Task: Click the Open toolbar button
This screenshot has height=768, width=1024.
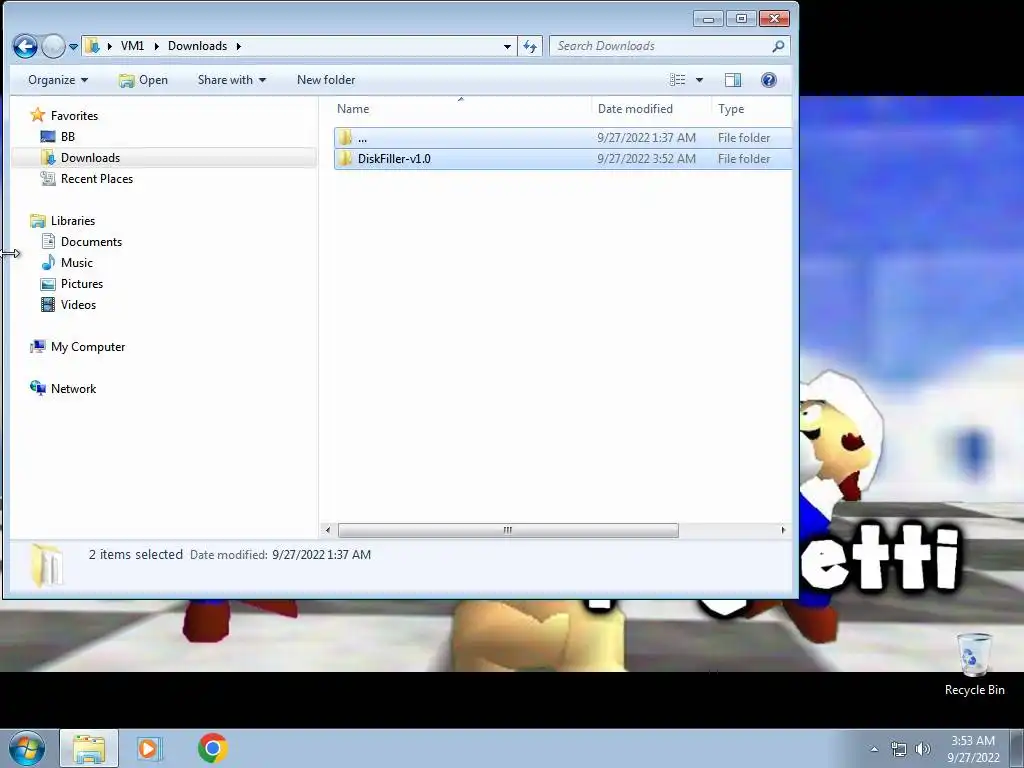Action: click(x=143, y=80)
